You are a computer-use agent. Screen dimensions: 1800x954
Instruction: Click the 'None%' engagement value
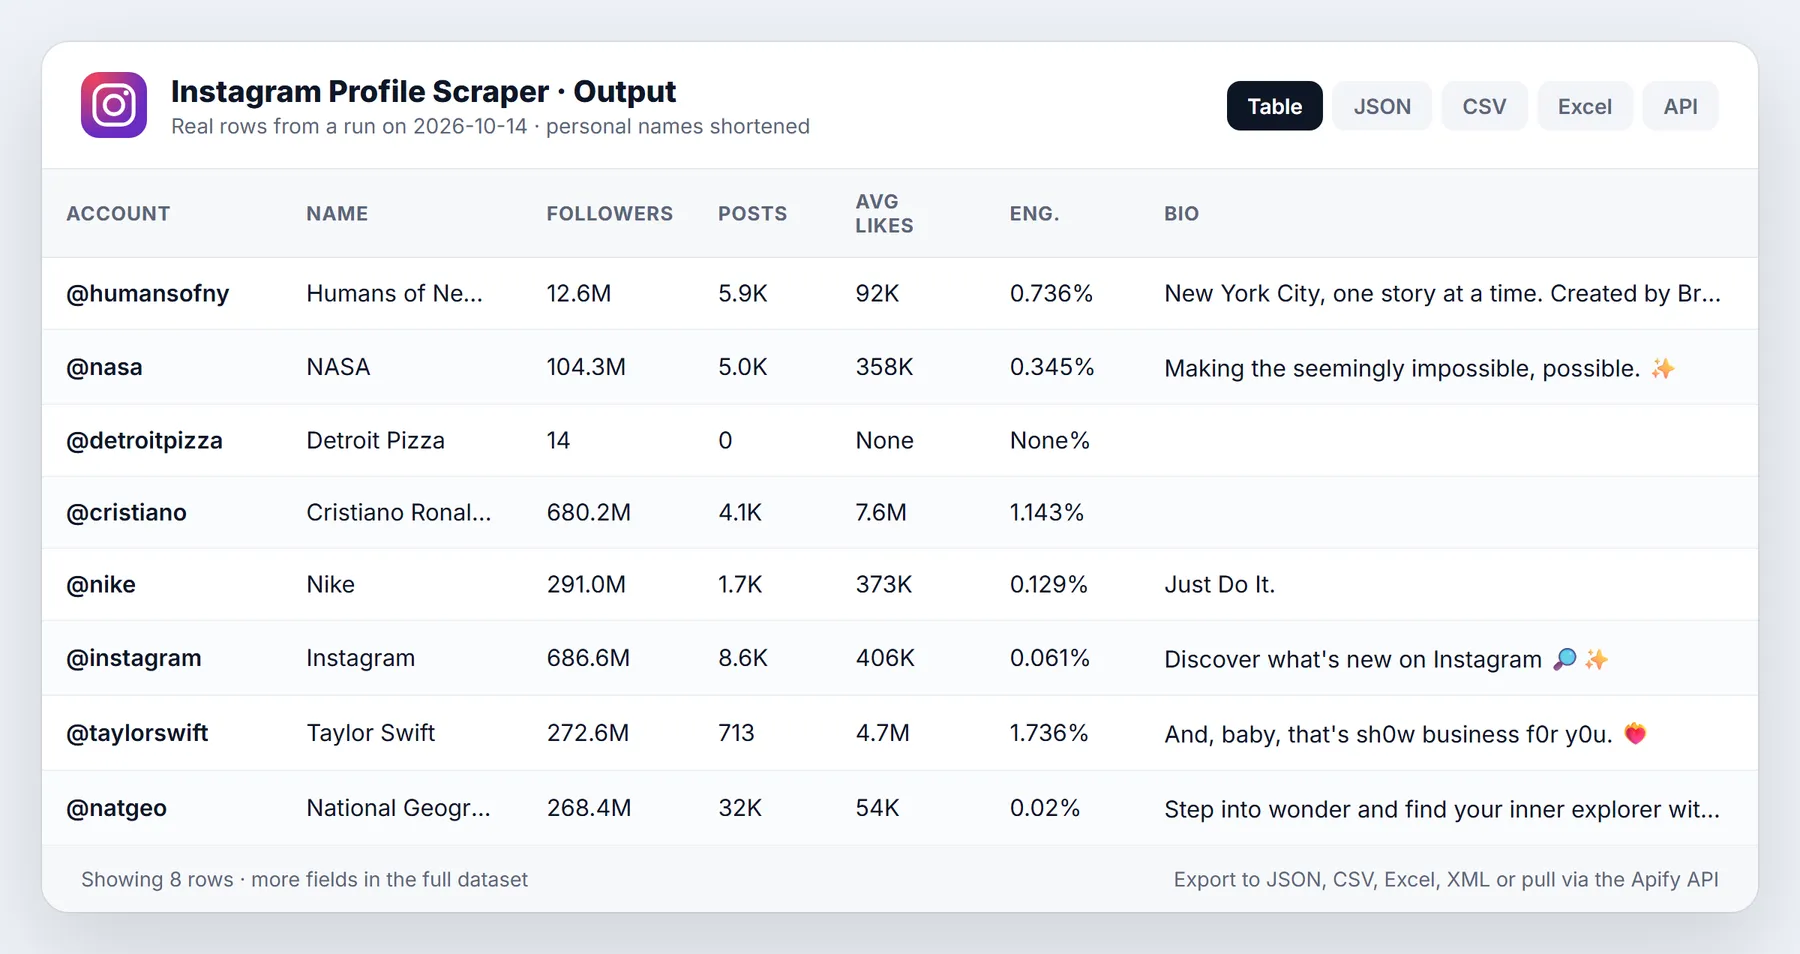(1049, 441)
